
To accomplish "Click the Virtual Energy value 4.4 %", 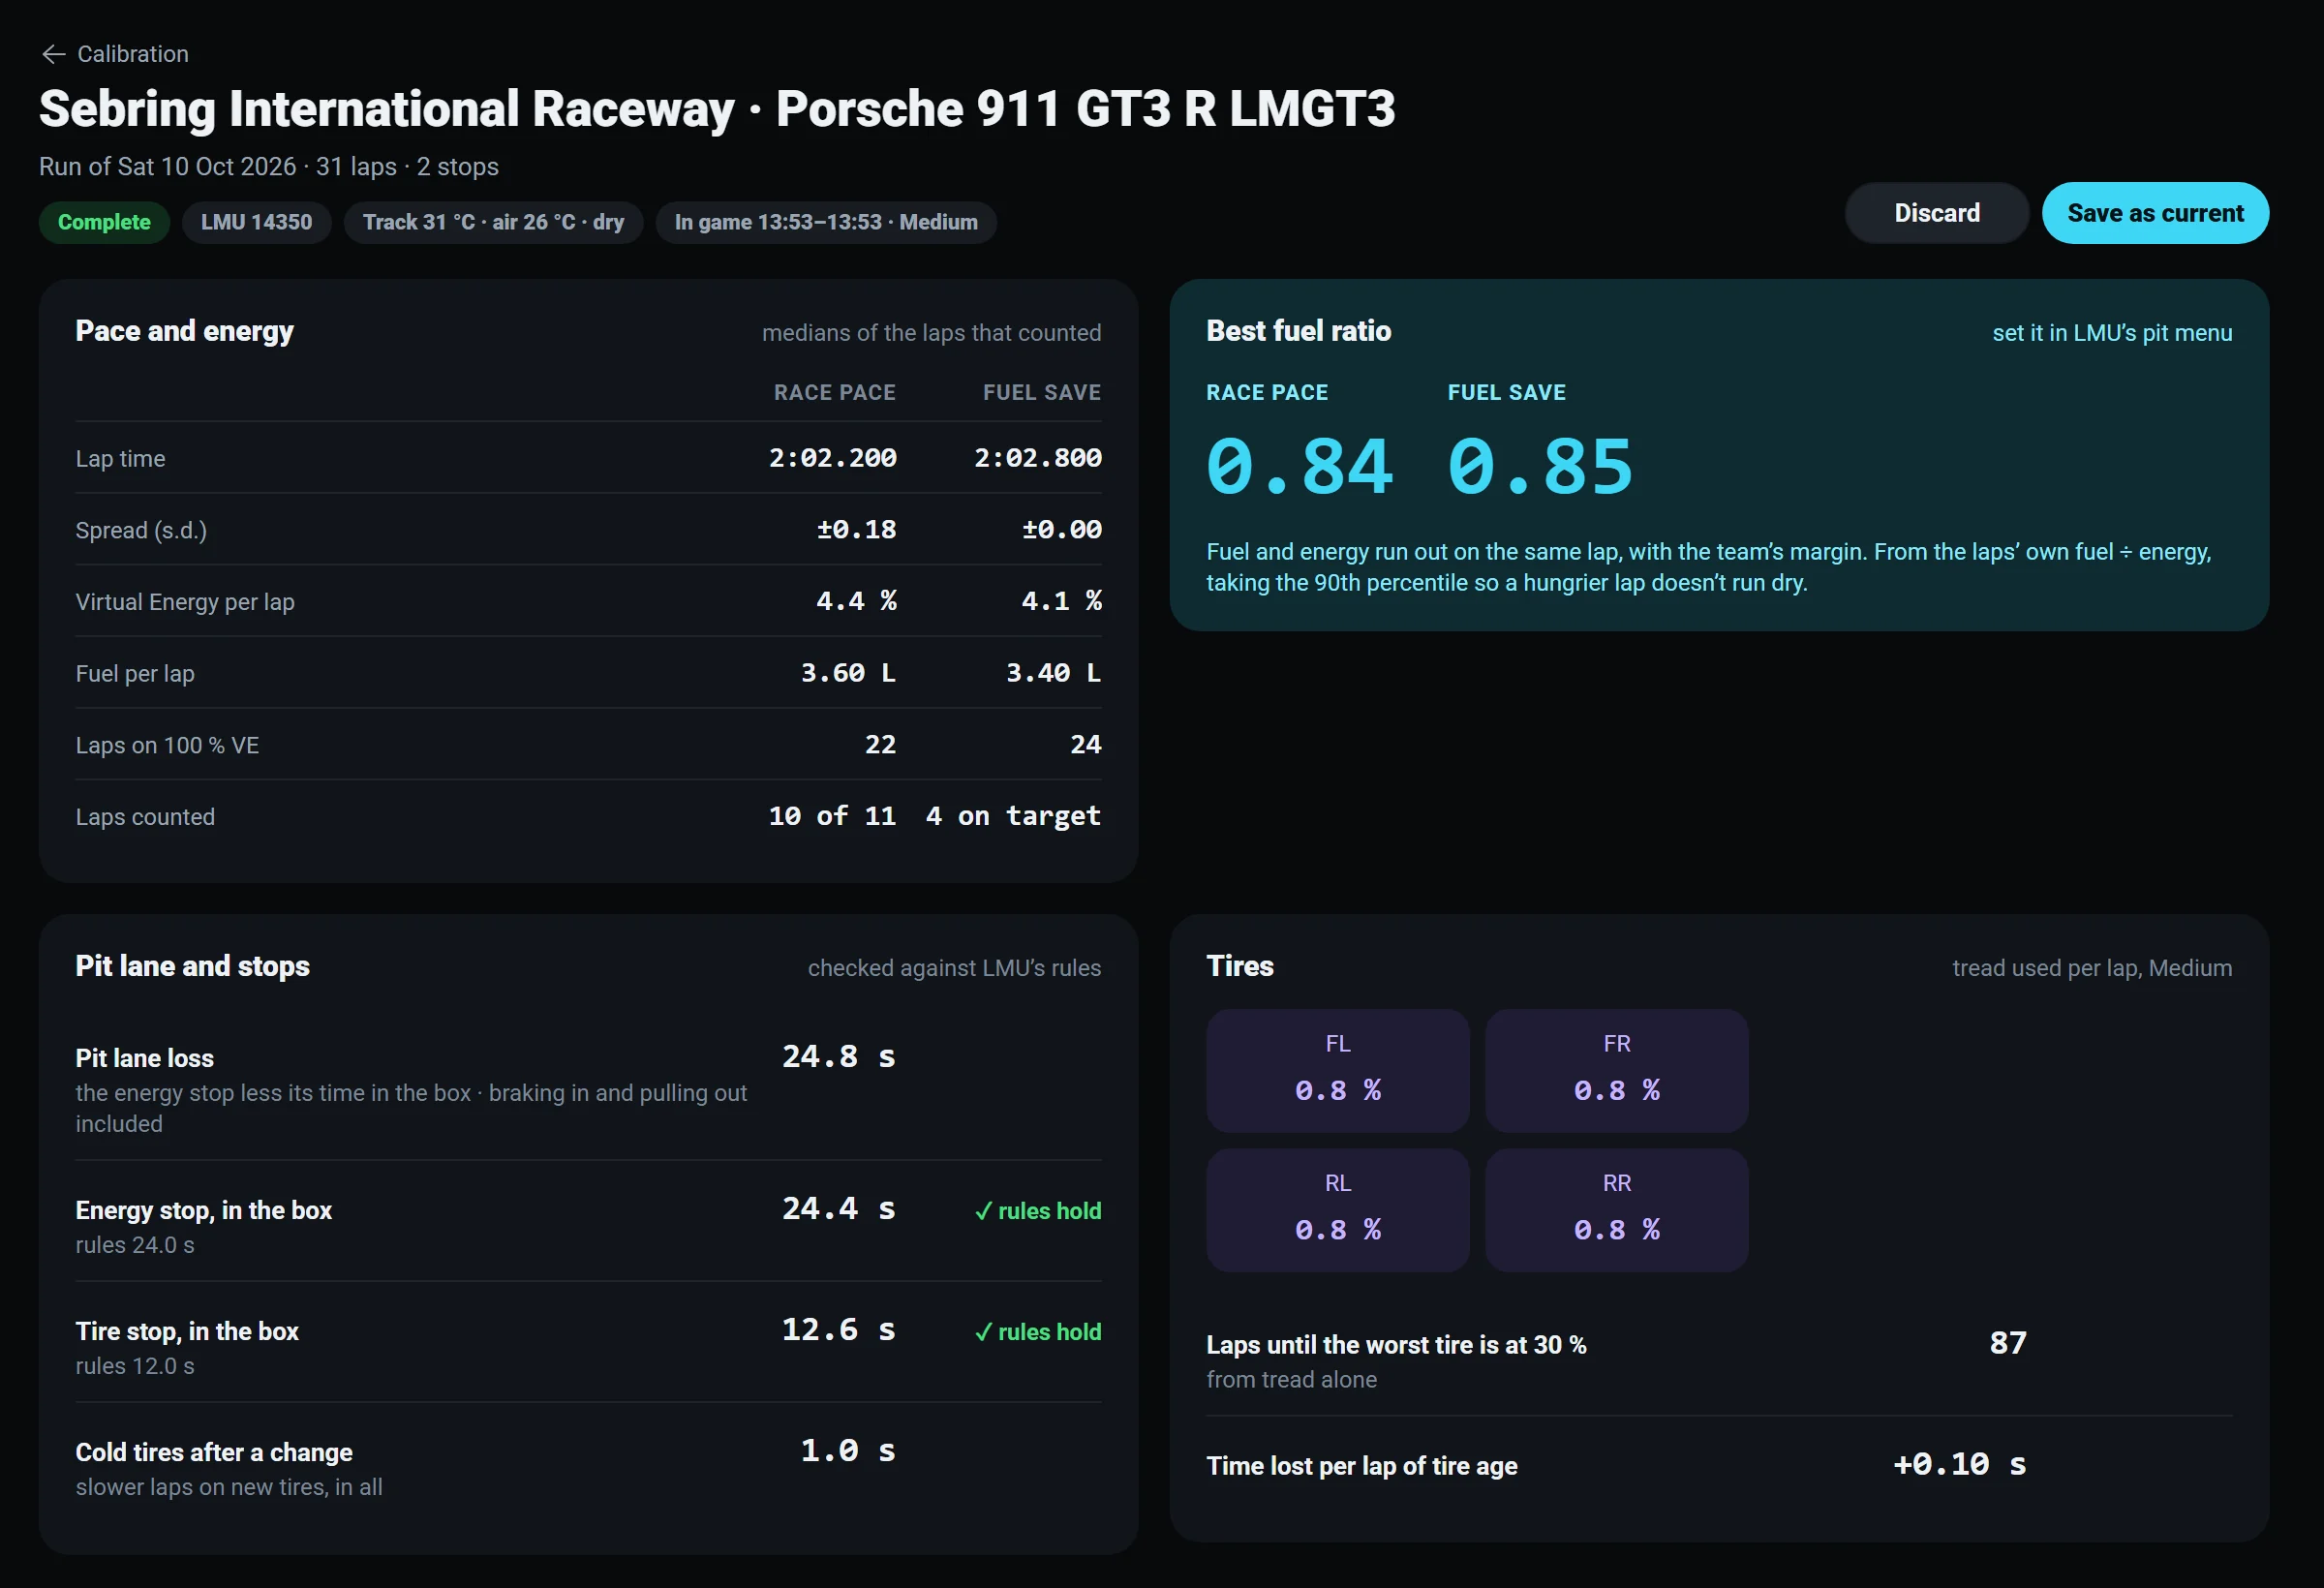I will [x=856, y=601].
